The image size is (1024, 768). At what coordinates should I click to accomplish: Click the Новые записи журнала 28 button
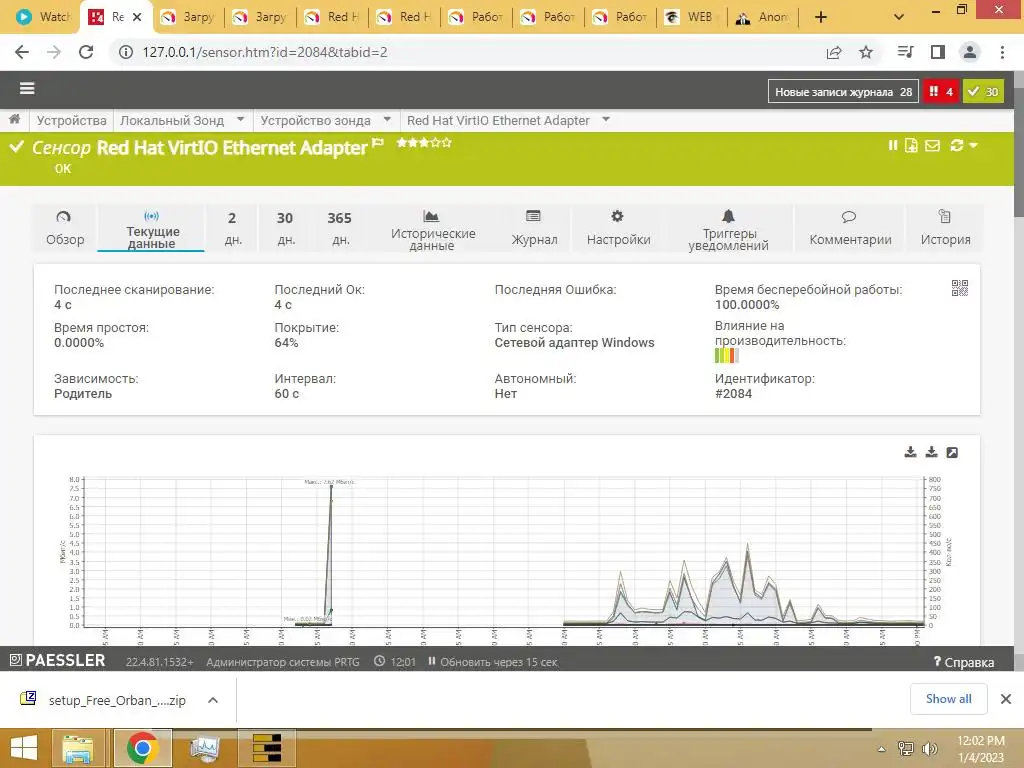[843, 91]
